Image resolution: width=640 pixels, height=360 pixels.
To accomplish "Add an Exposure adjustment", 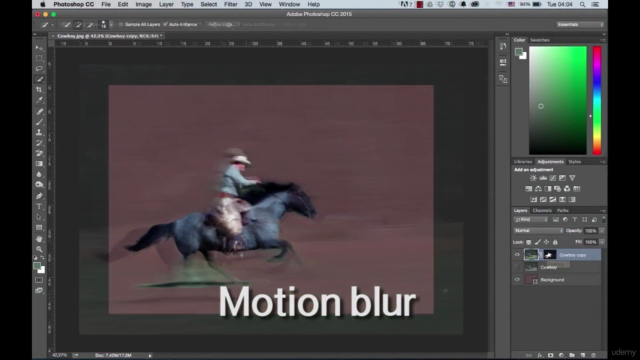I will click(x=562, y=178).
